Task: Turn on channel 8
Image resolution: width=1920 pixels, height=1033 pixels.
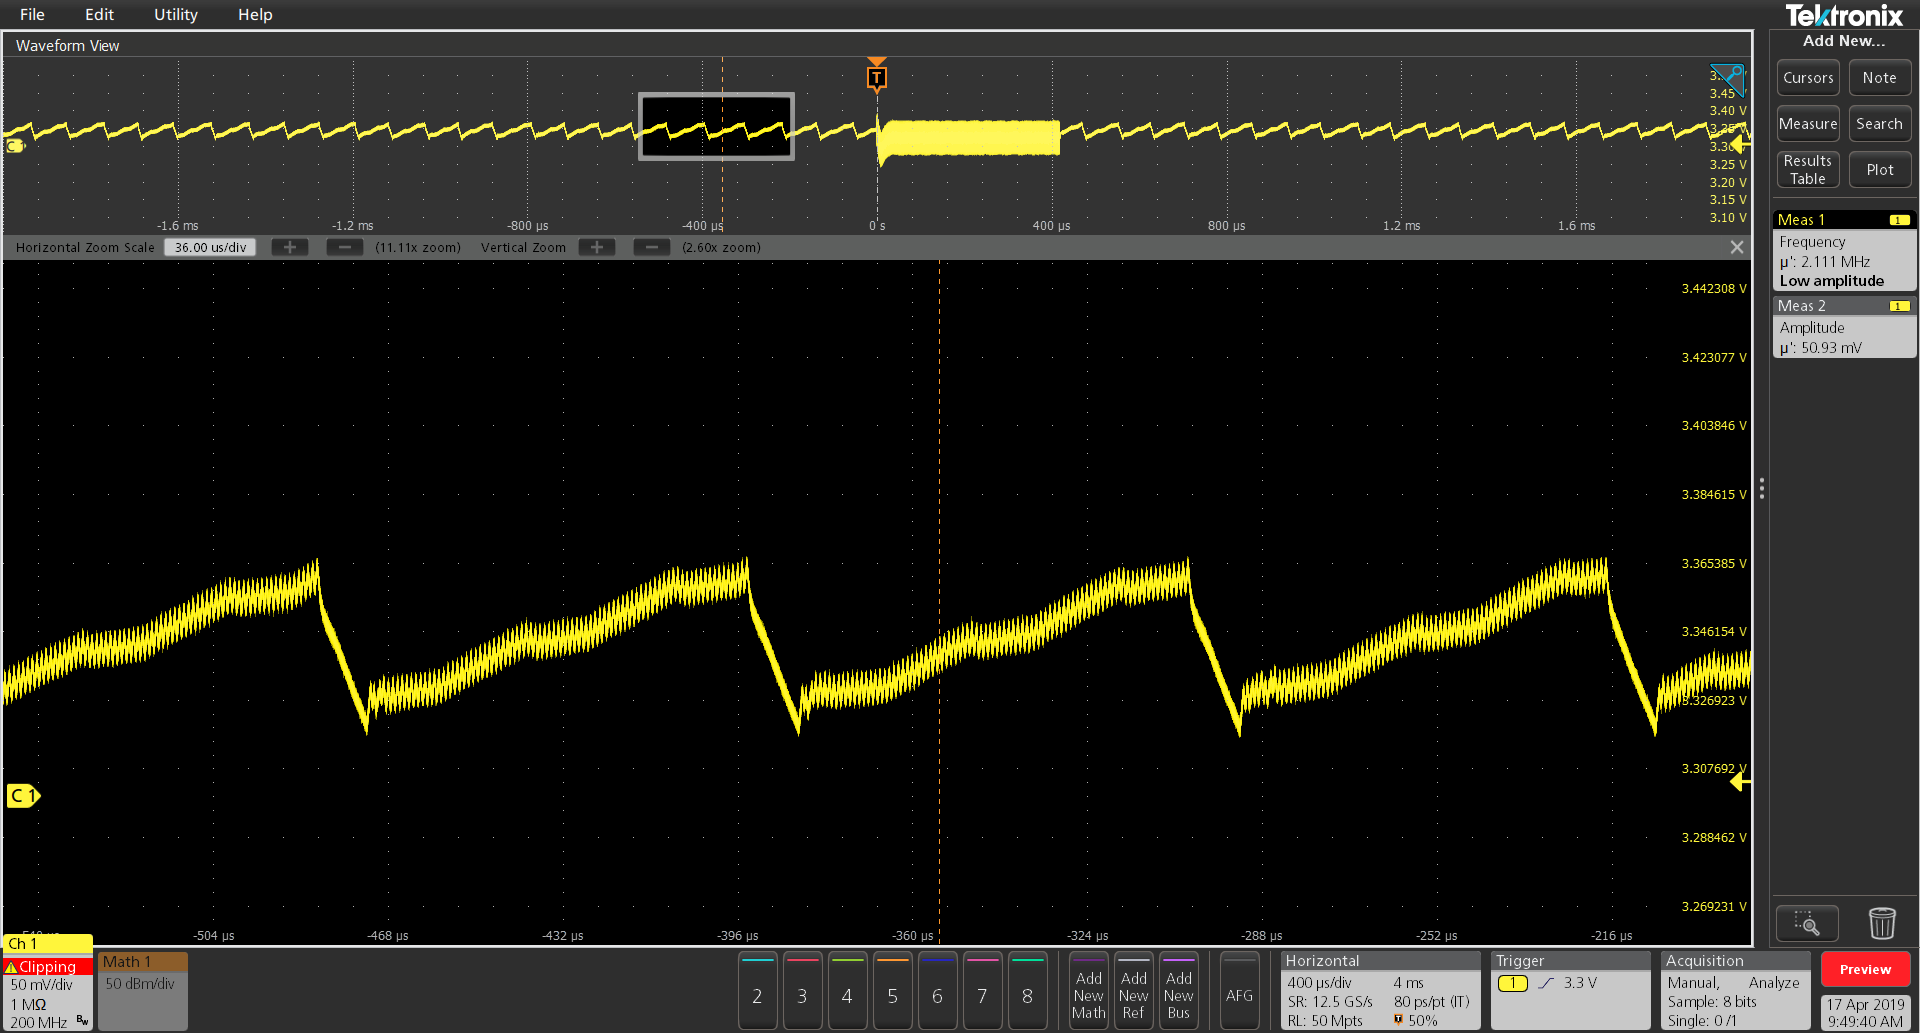Action: (x=1027, y=990)
